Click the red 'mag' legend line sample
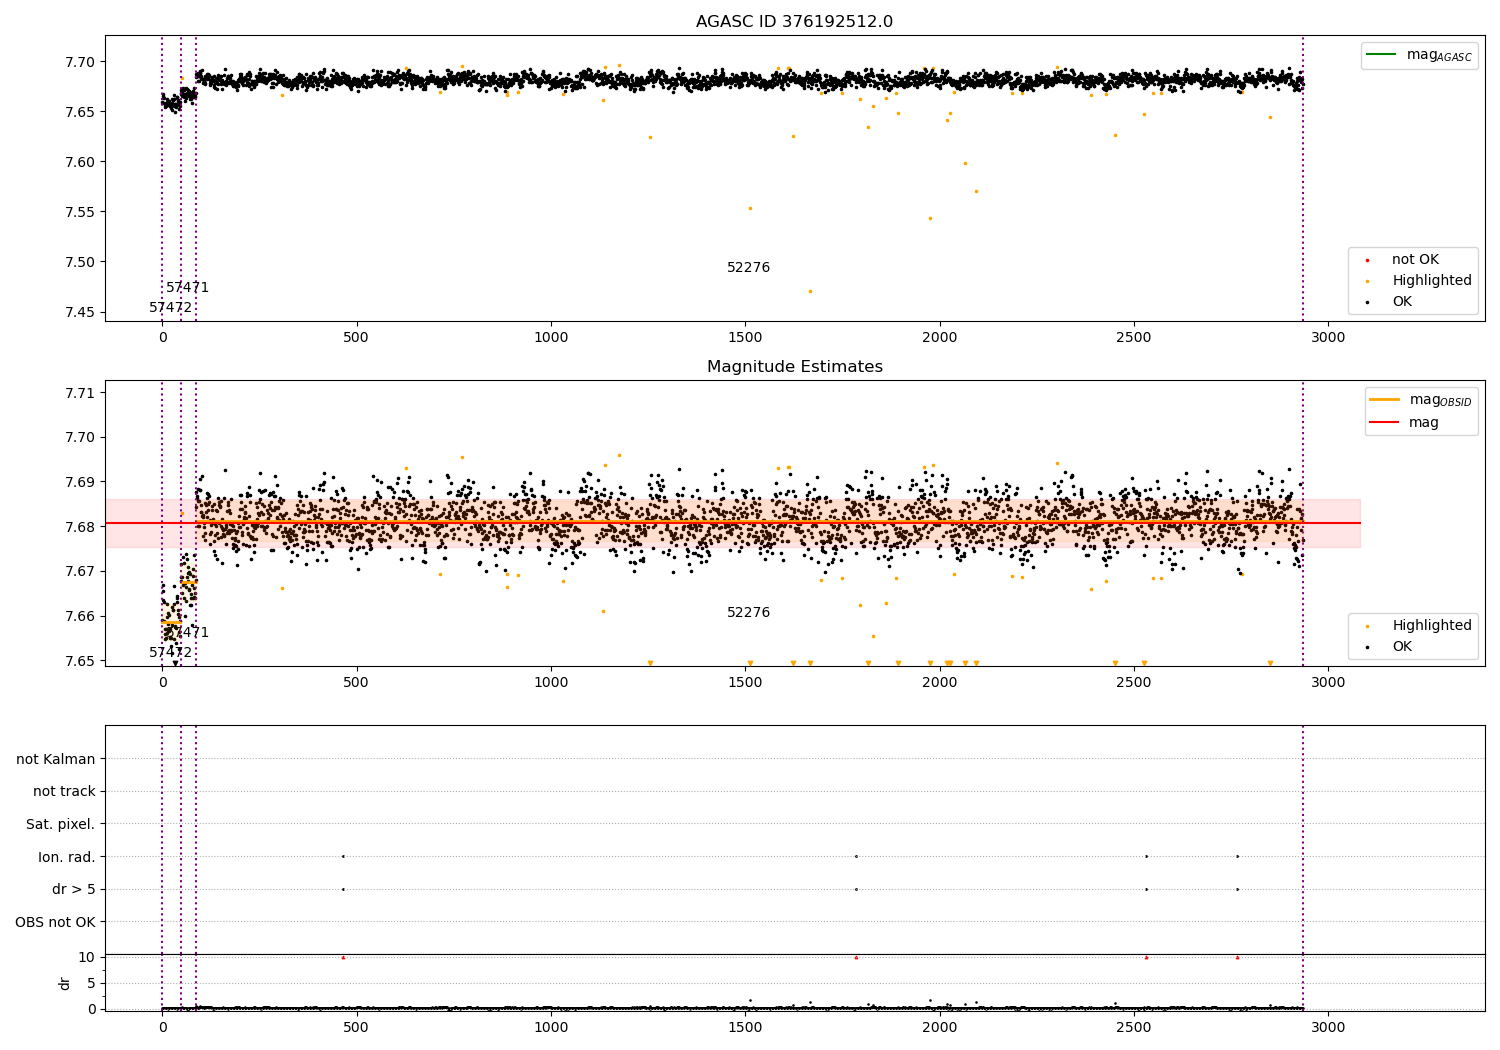This screenshot has width=1500, height=1050. [1384, 423]
